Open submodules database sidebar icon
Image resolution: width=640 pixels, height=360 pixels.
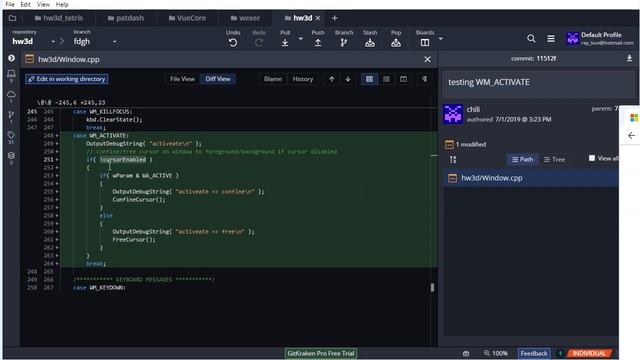pyautogui.click(x=11, y=156)
